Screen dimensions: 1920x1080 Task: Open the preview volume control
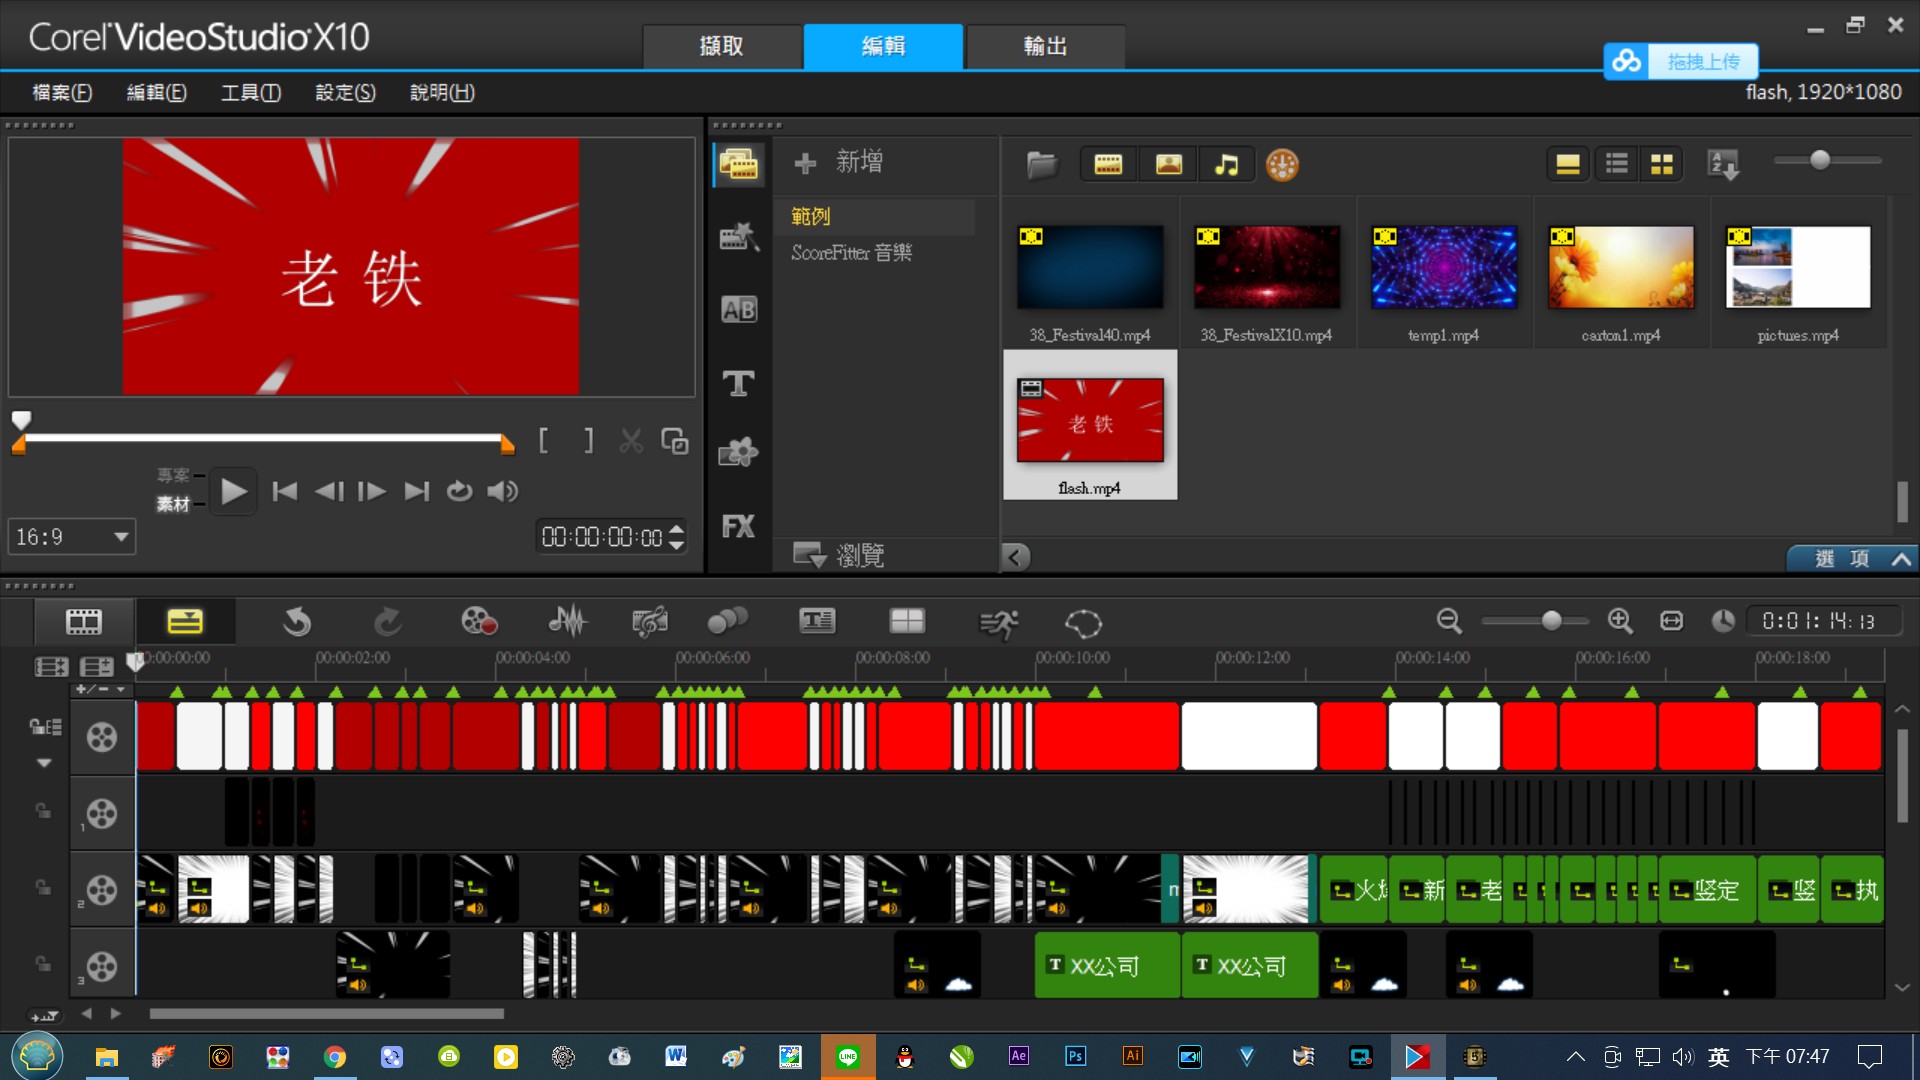tap(503, 491)
